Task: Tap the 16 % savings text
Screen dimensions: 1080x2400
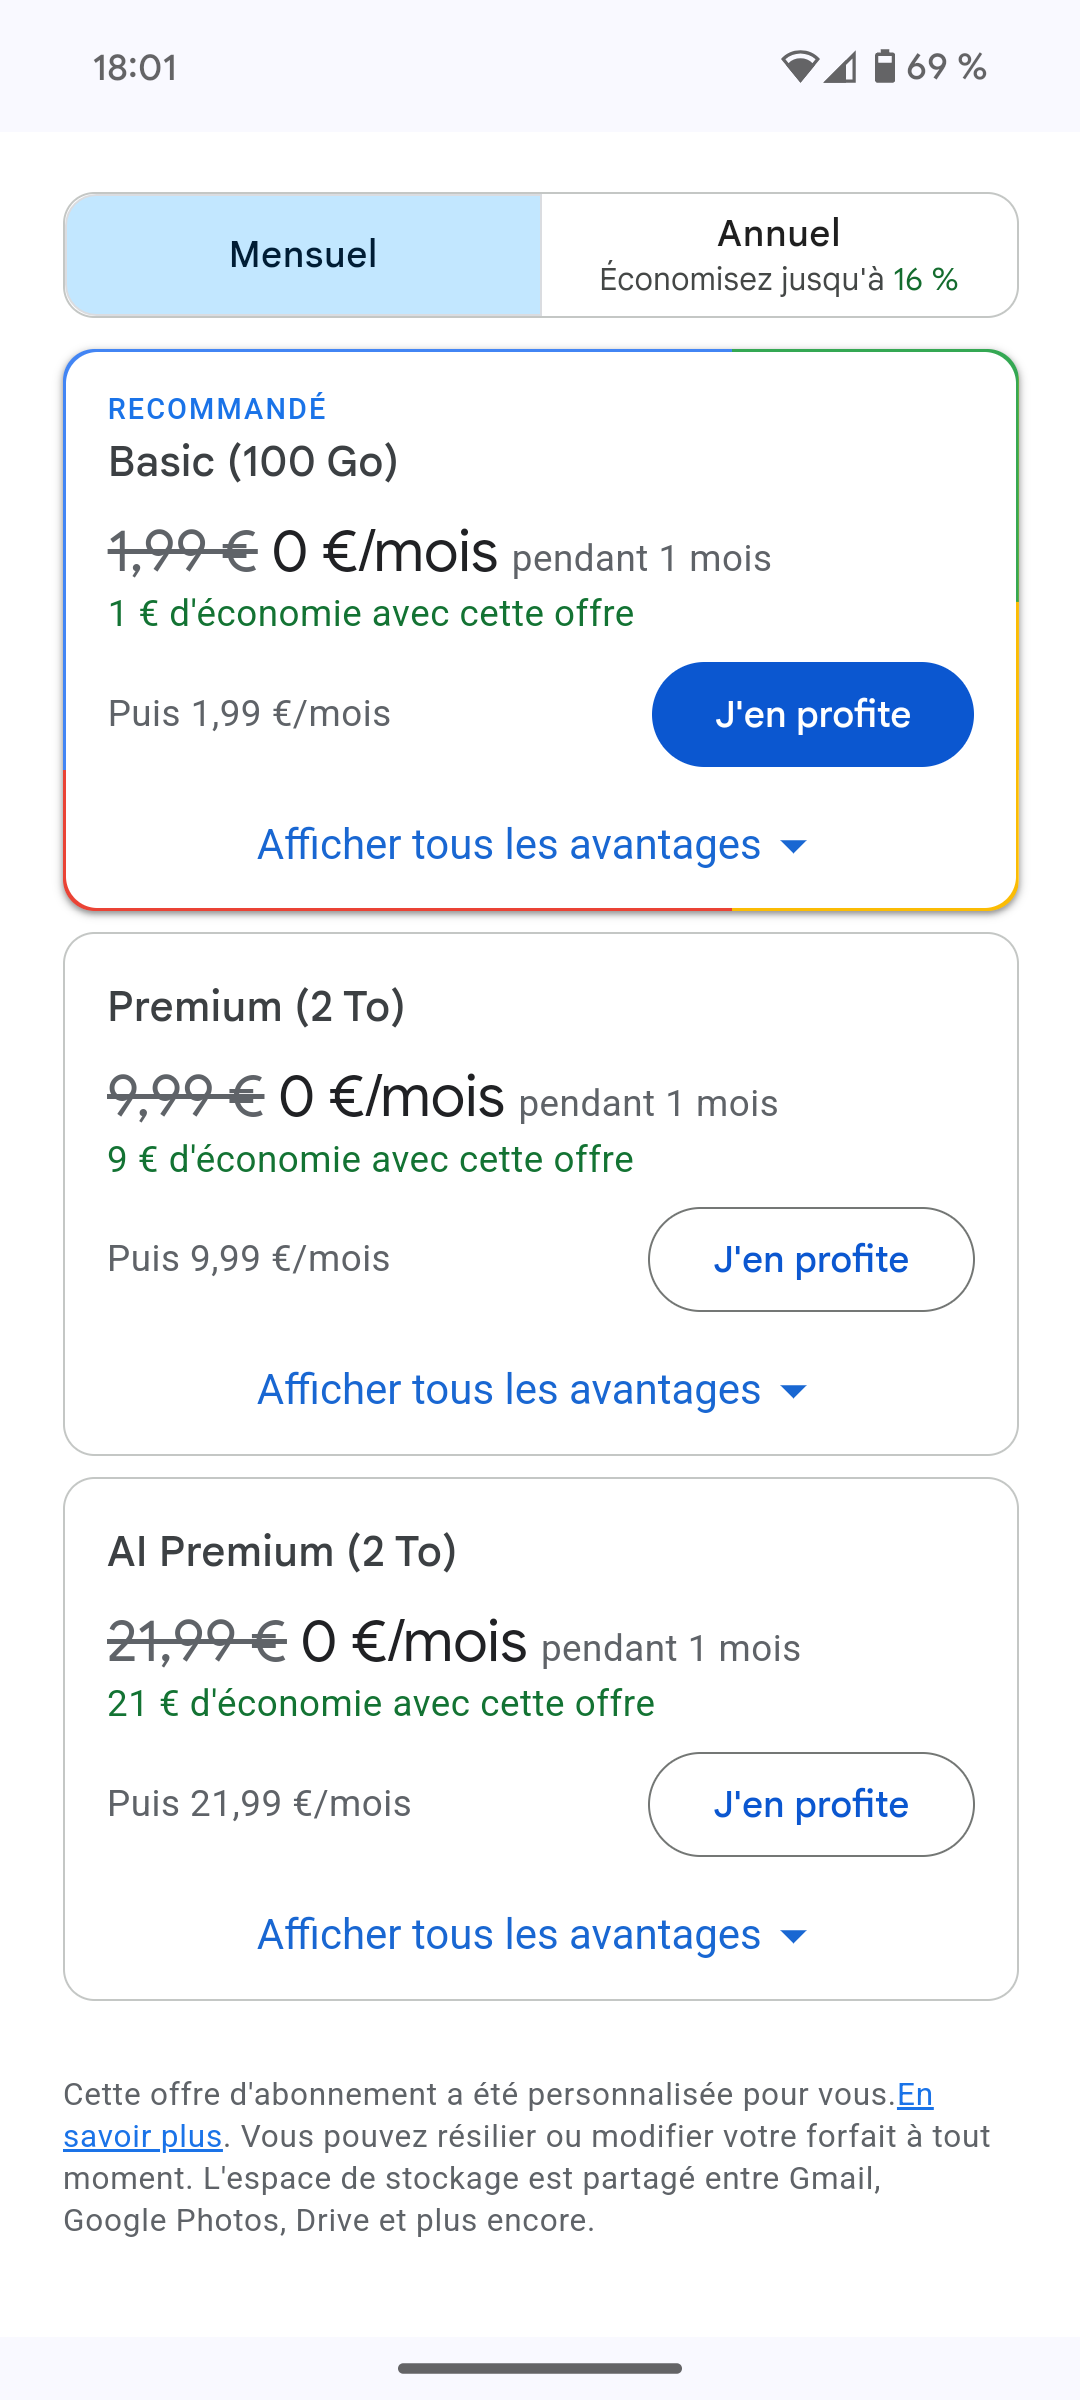Action: pos(925,280)
